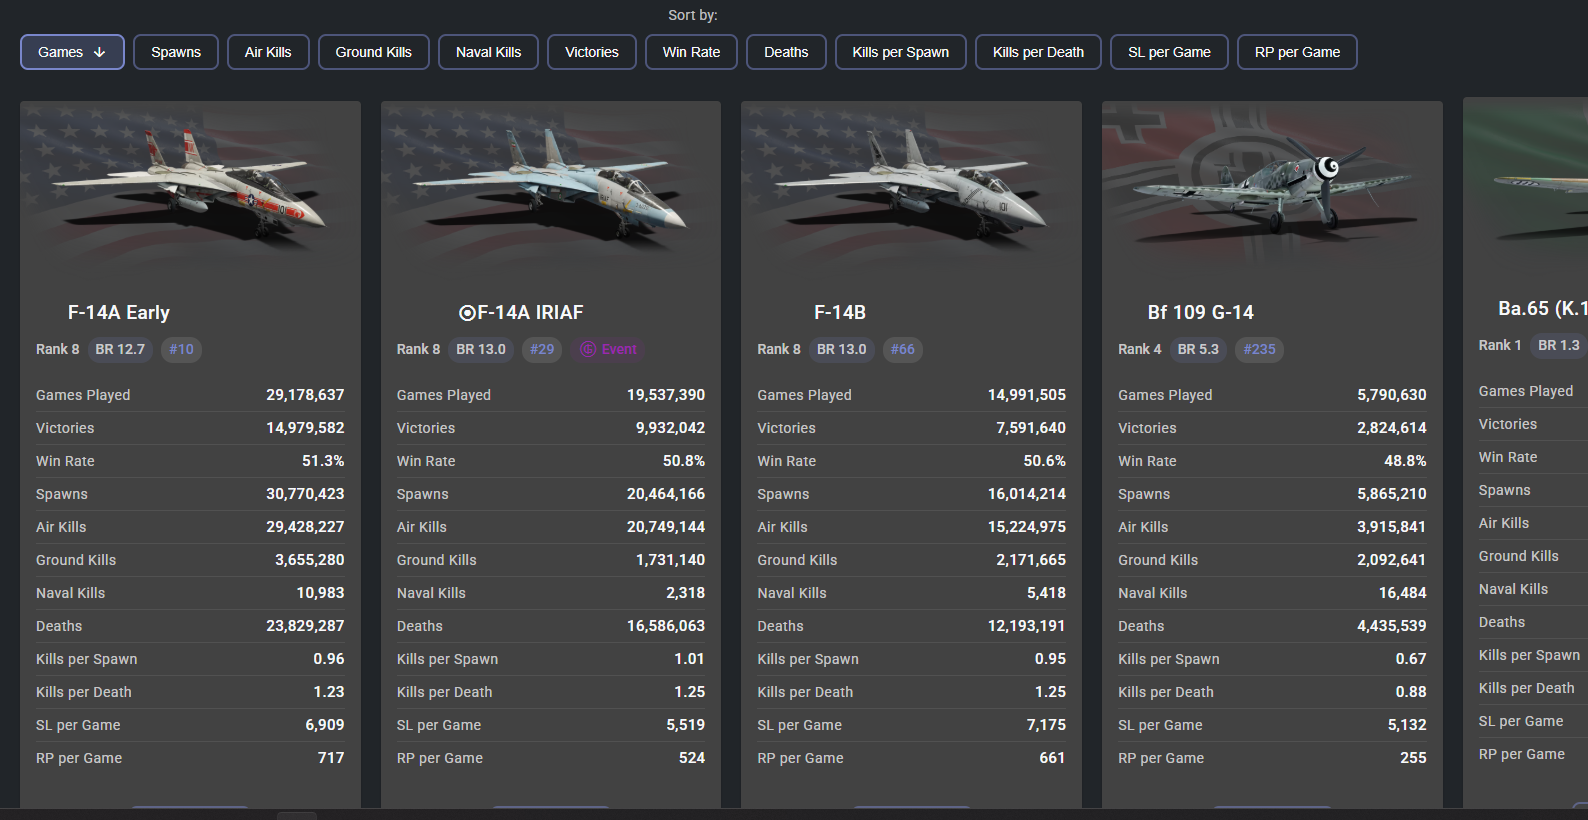Open the Bf 109 G-14 title
This screenshot has height=820, width=1588.
1200,313
